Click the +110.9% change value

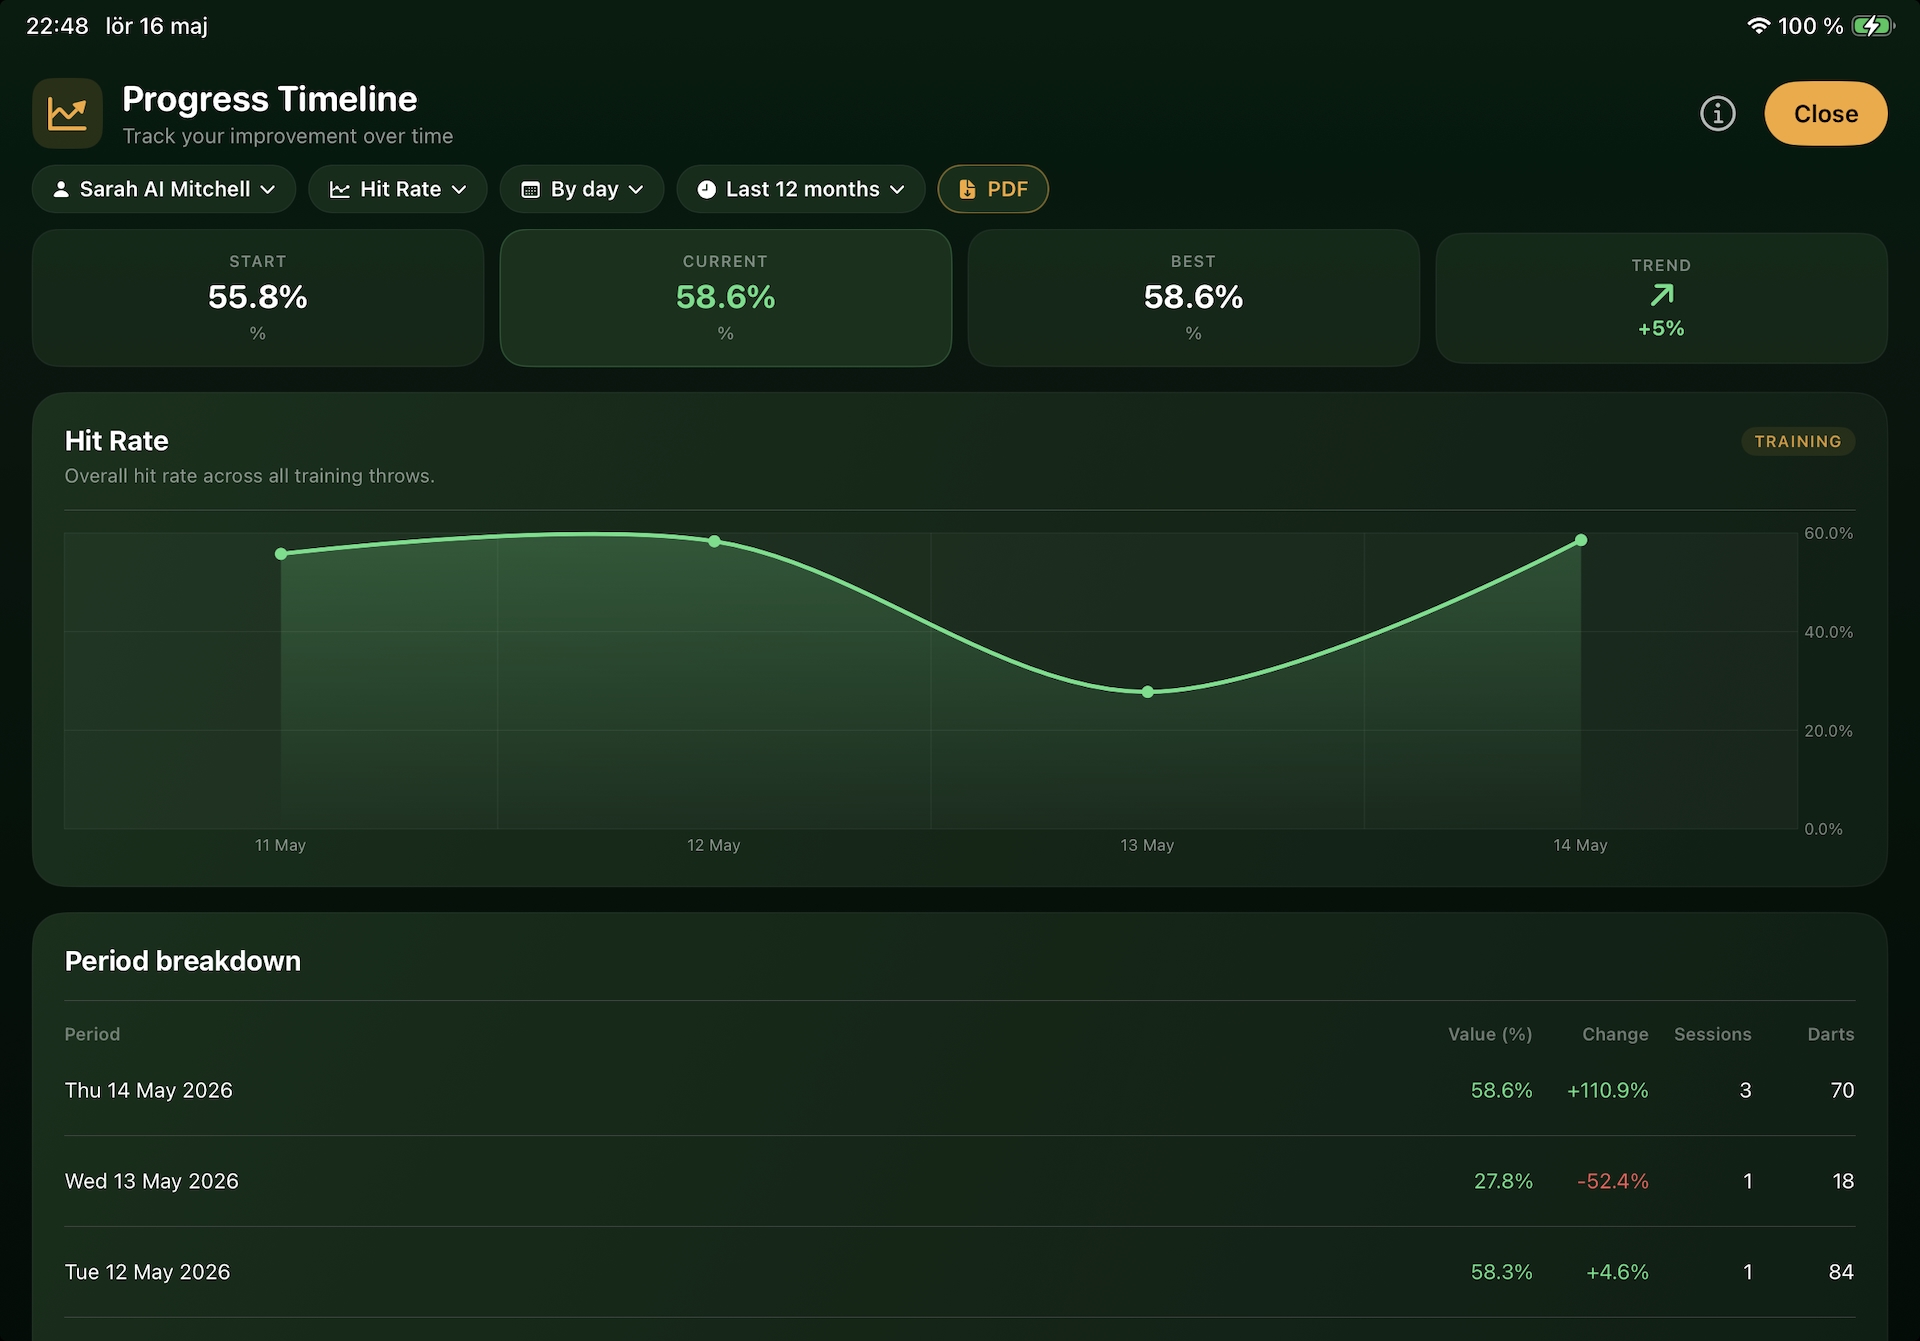(x=1607, y=1090)
